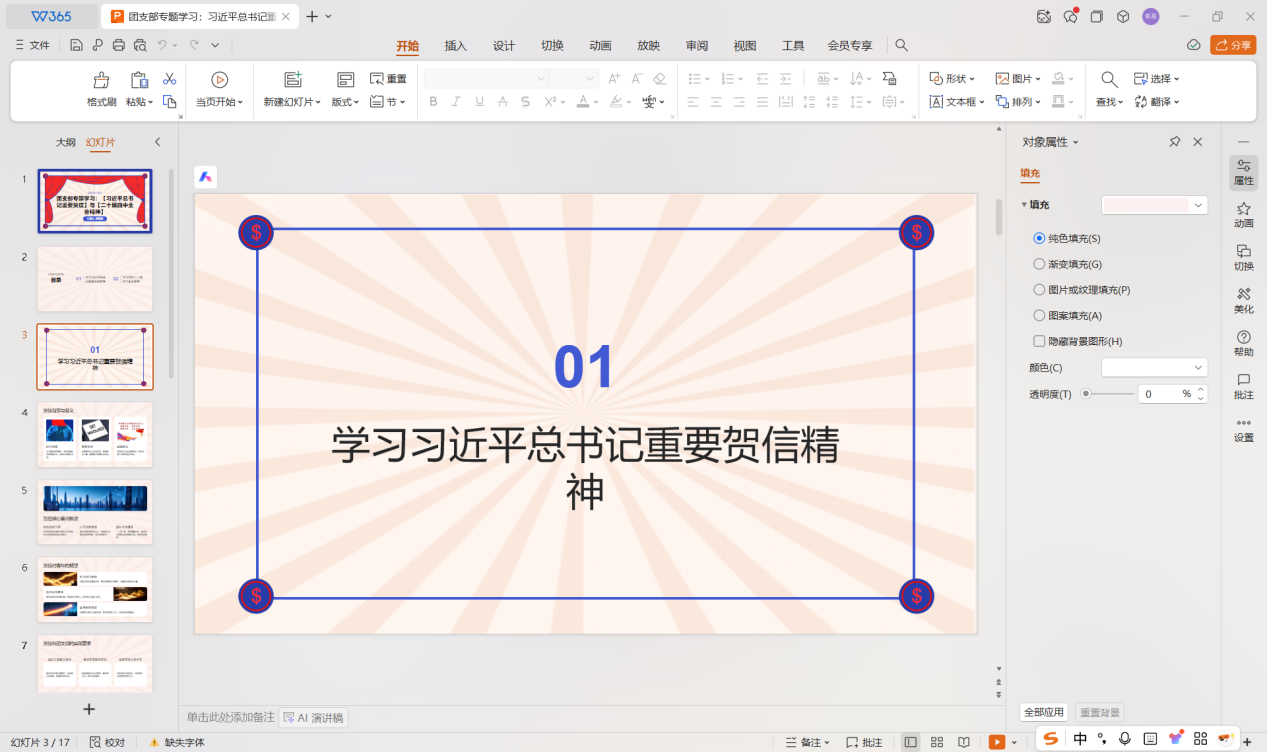The width and height of the screenshot is (1267, 752).
Task: Click the New Slide (新建幻灯片) icon
Action: tap(292, 81)
